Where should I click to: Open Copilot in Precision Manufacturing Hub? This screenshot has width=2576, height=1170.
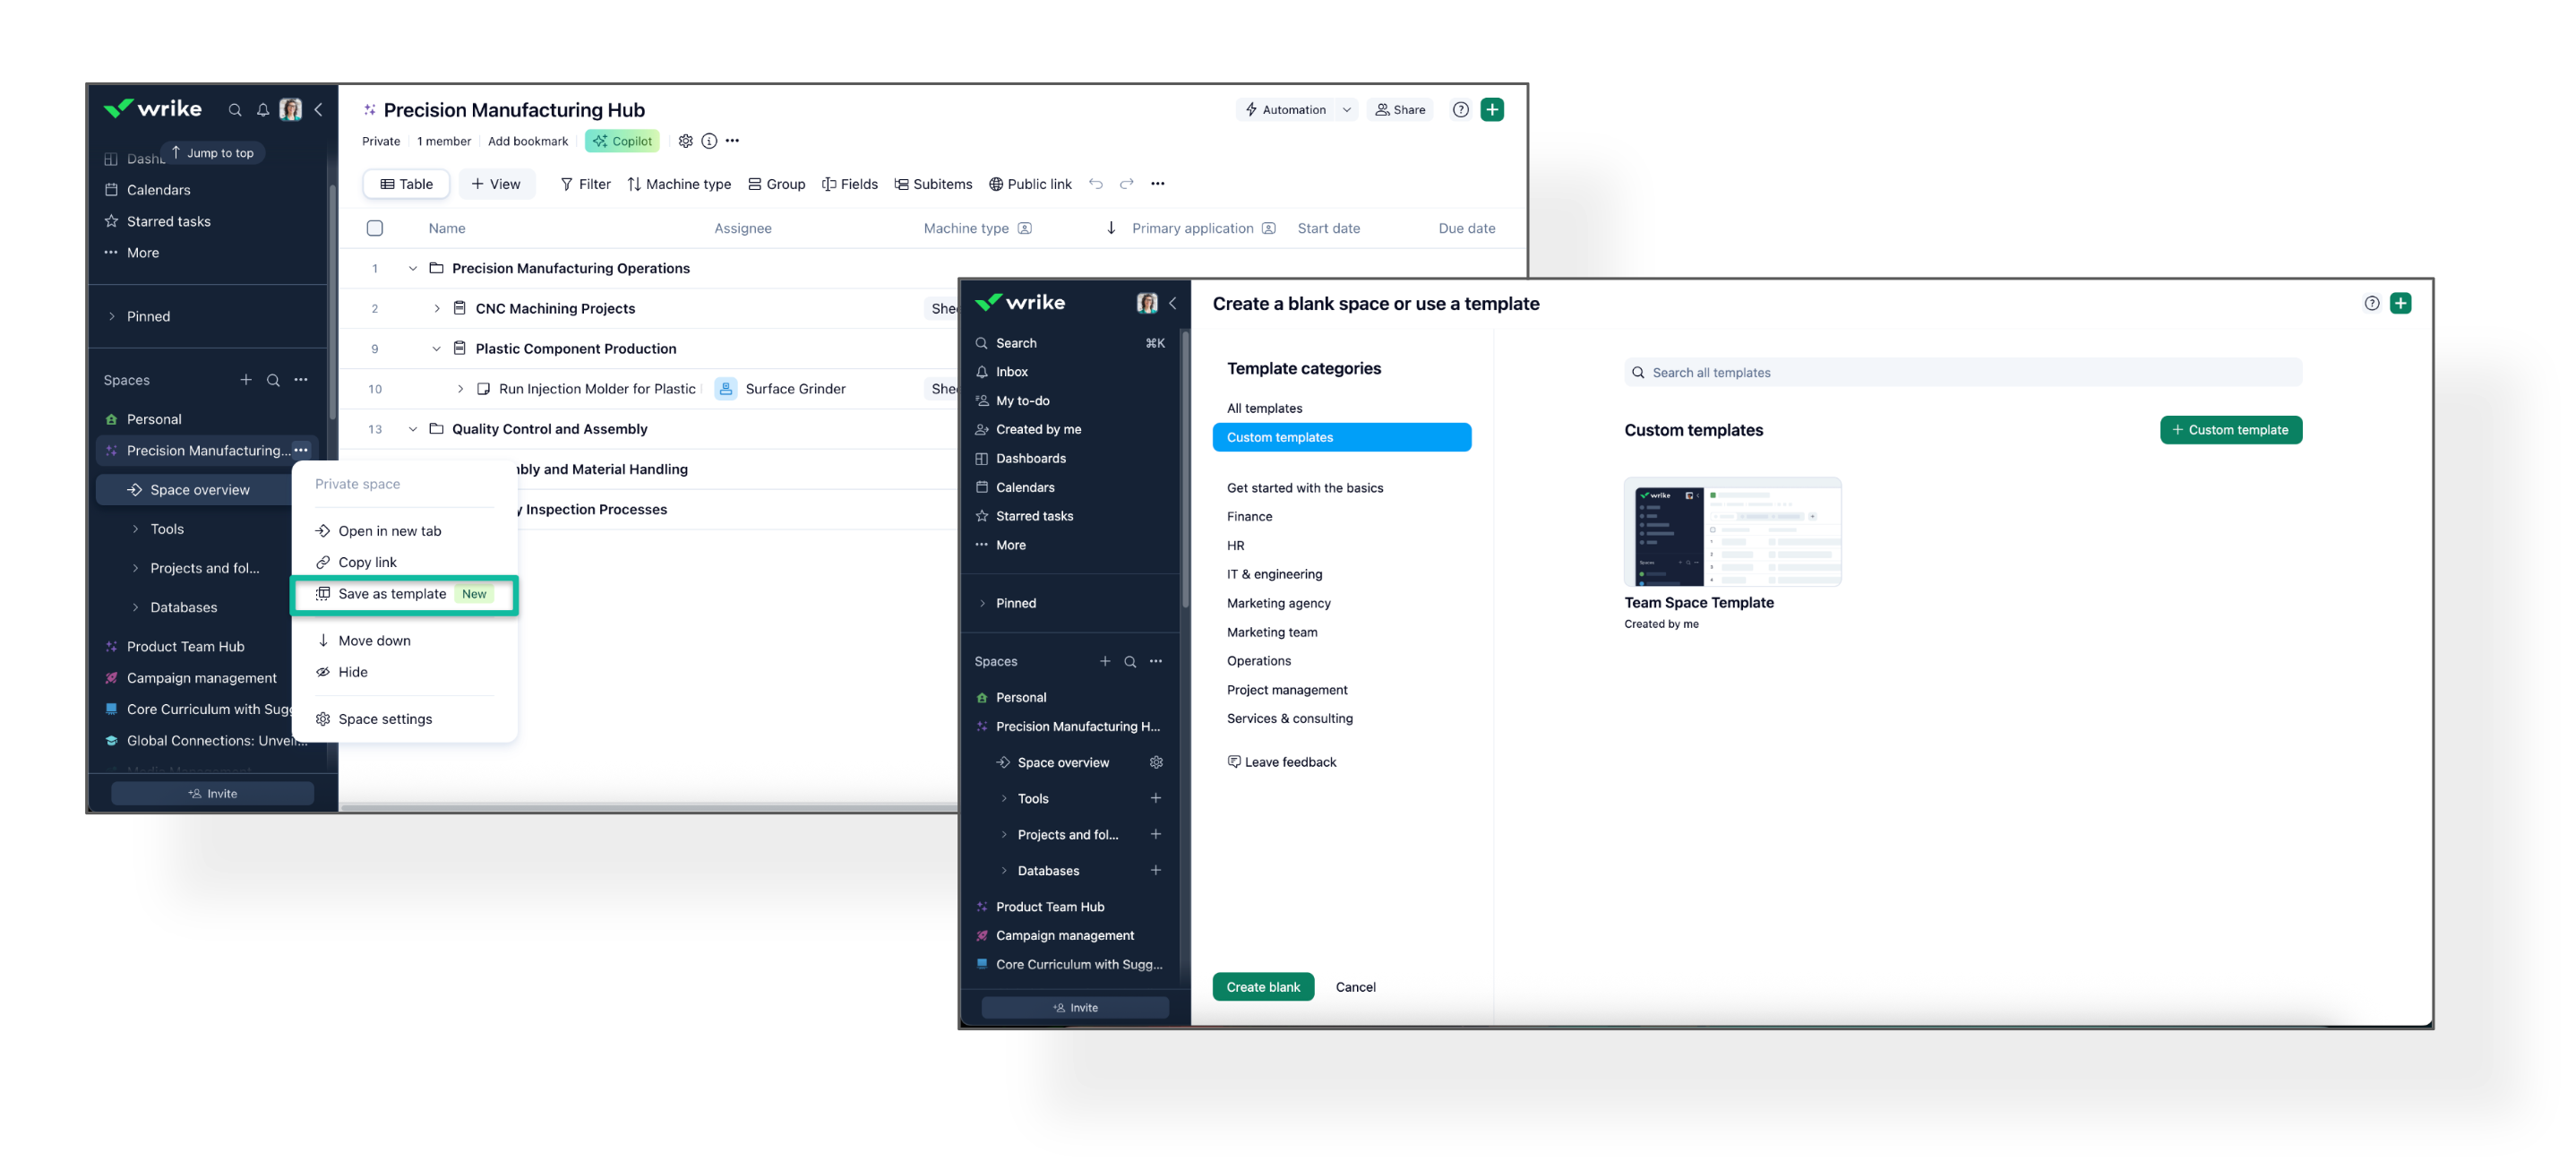622,141
